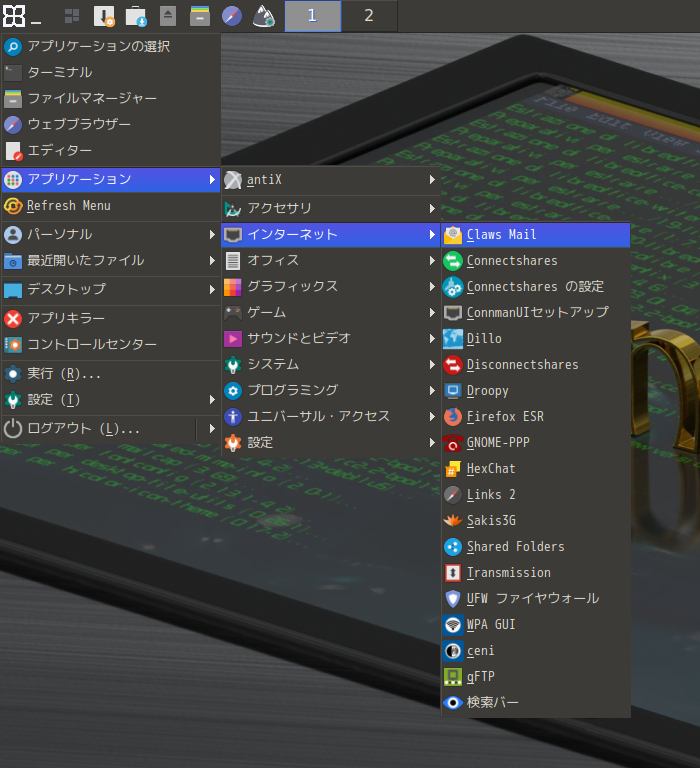Open コントロールセンター from the menu
The image size is (700, 768).
pos(111,345)
